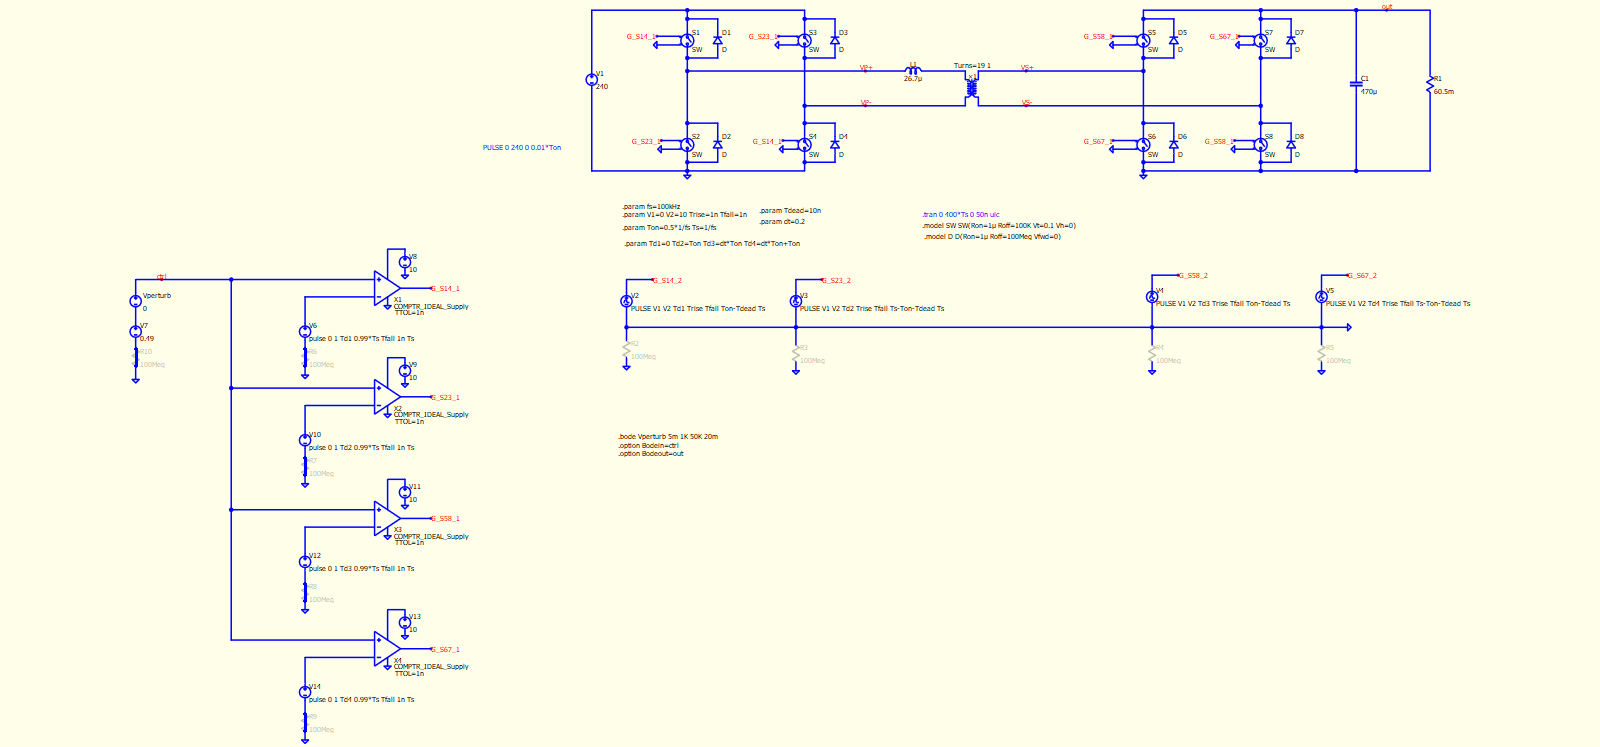Select V2 pulse source symbol

(626, 301)
